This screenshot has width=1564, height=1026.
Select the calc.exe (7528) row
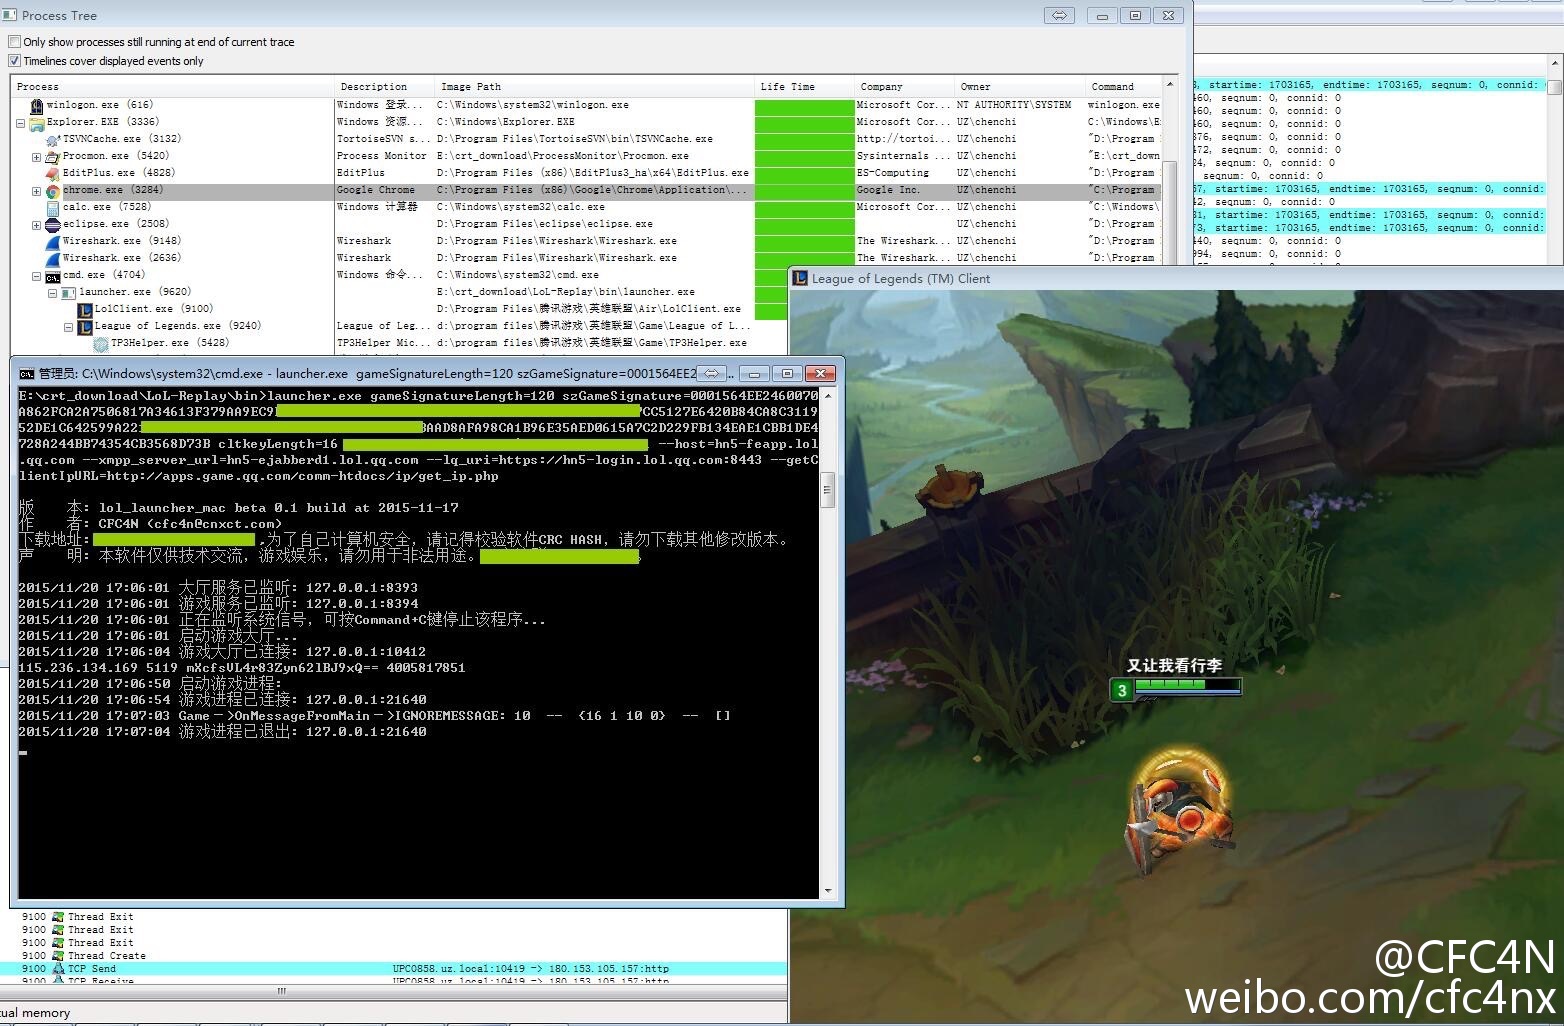pos(586,207)
